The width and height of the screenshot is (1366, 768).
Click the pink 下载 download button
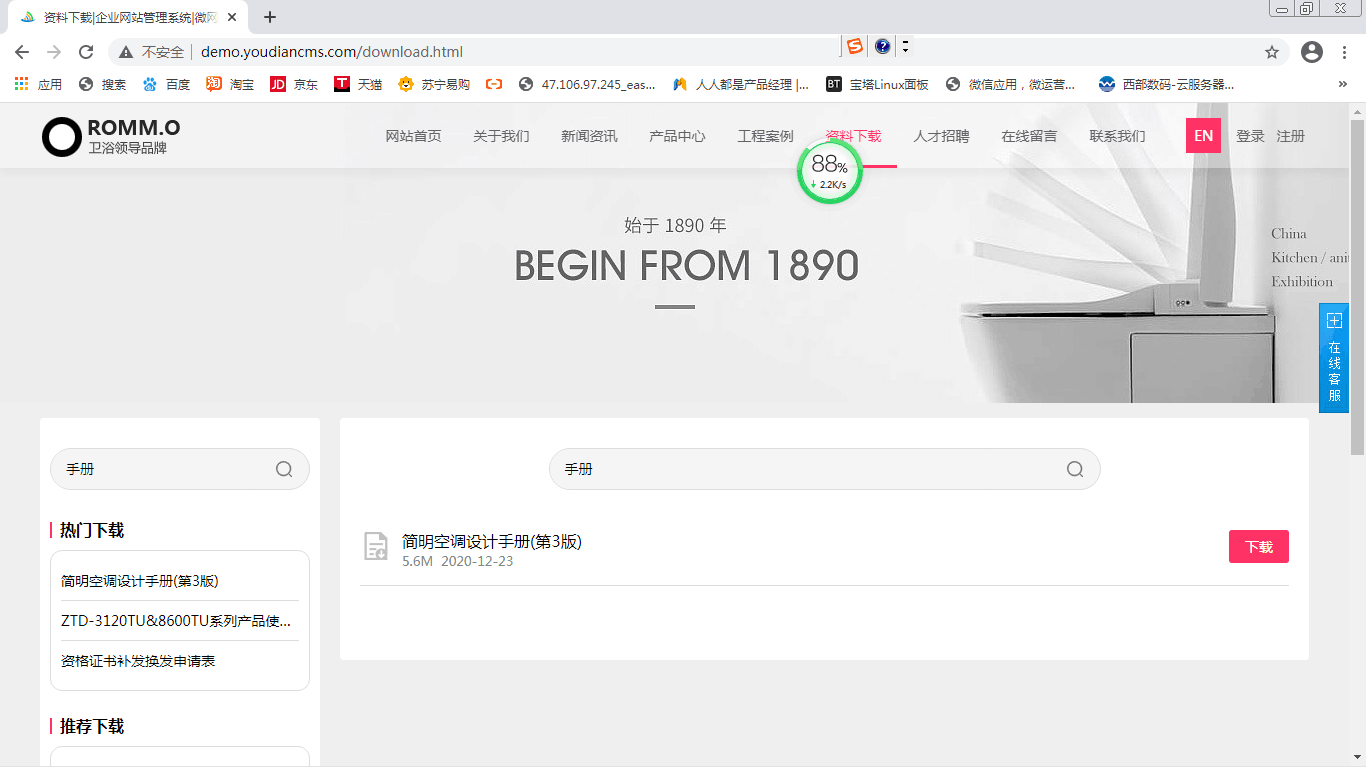point(1259,547)
